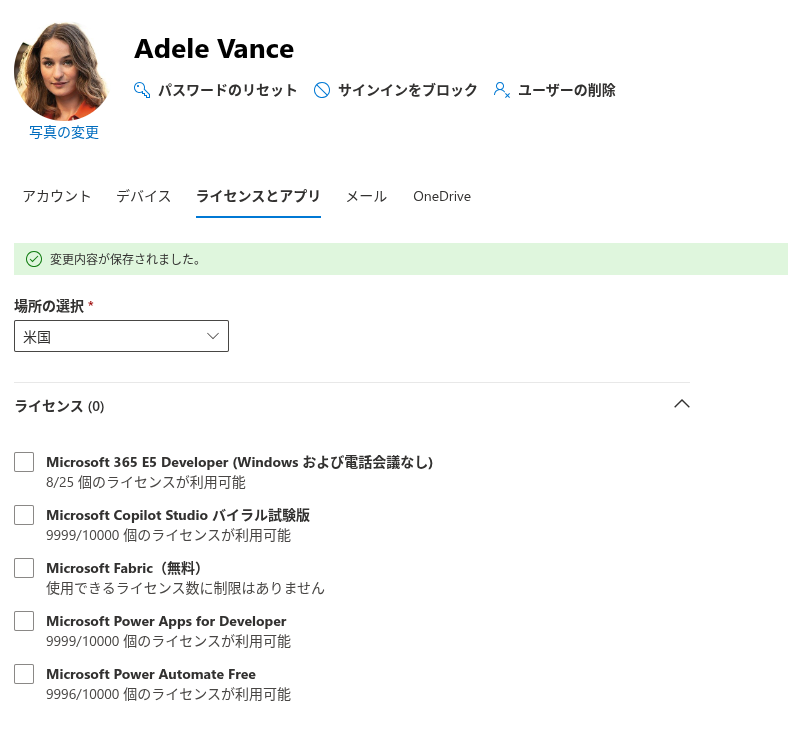Check Microsoft 365 E5 Developer license

point(24,462)
